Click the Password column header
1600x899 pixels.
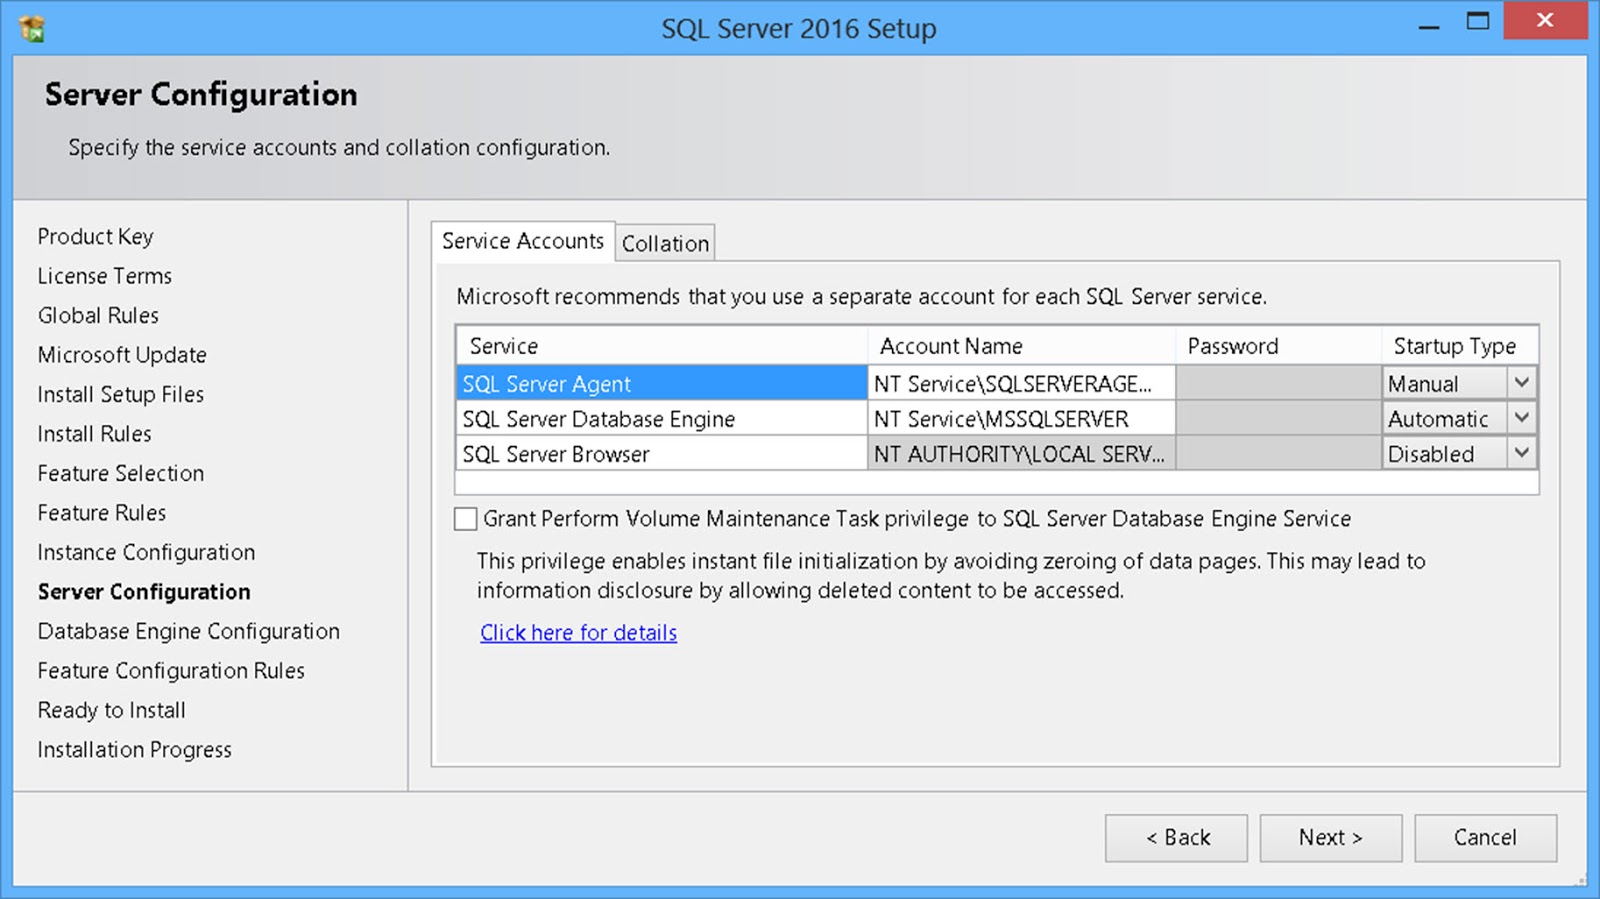(x=1278, y=346)
